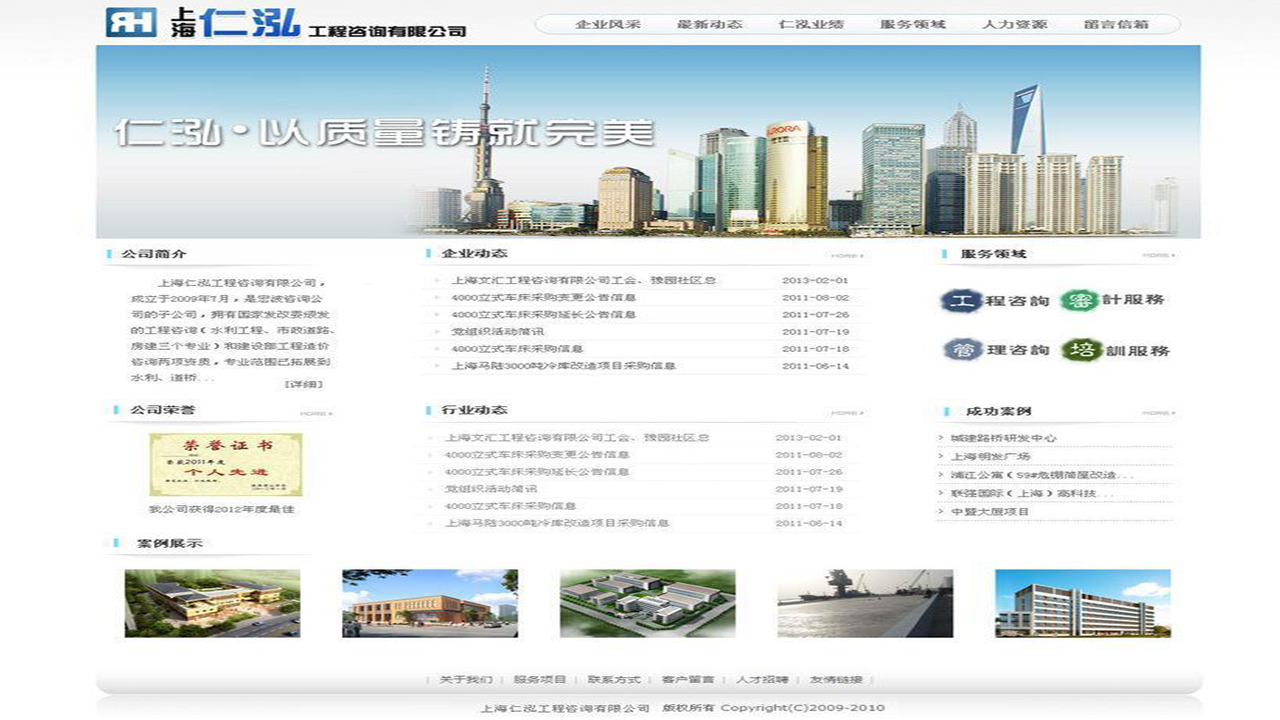Click the [详细] link under 公司简介

click(x=304, y=384)
